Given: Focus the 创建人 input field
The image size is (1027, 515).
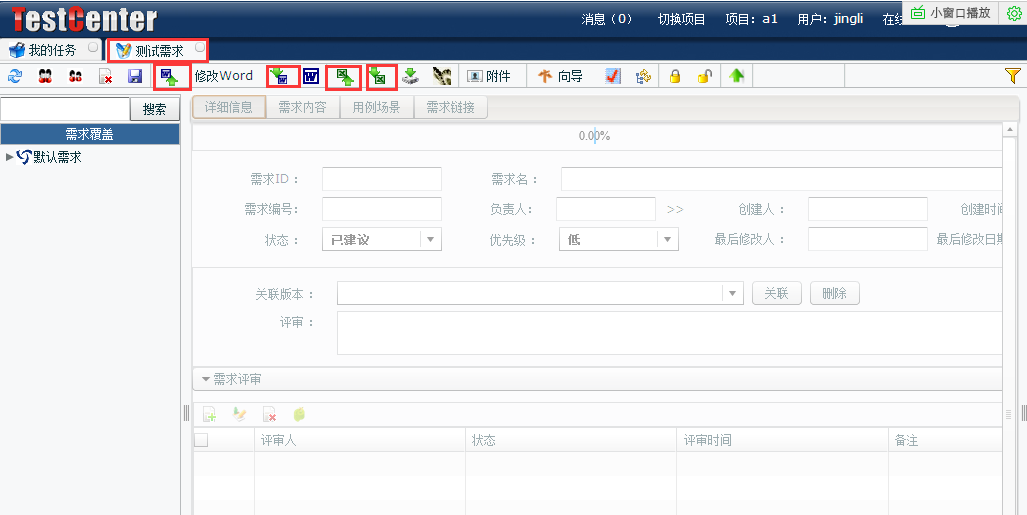Looking at the screenshot, I should [x=868, y=209].
